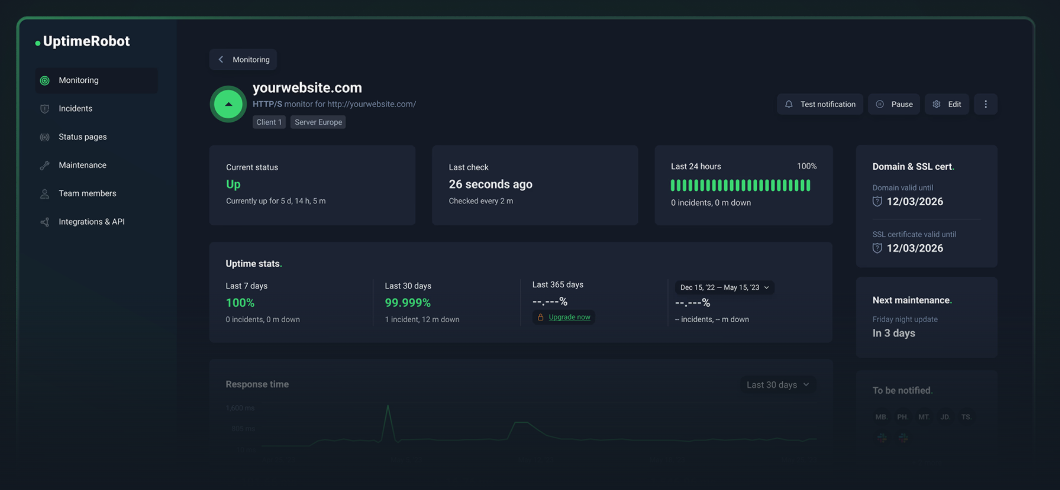Click the http://yourwebsite.com/ monitor URL text

[x=372, y=104]
